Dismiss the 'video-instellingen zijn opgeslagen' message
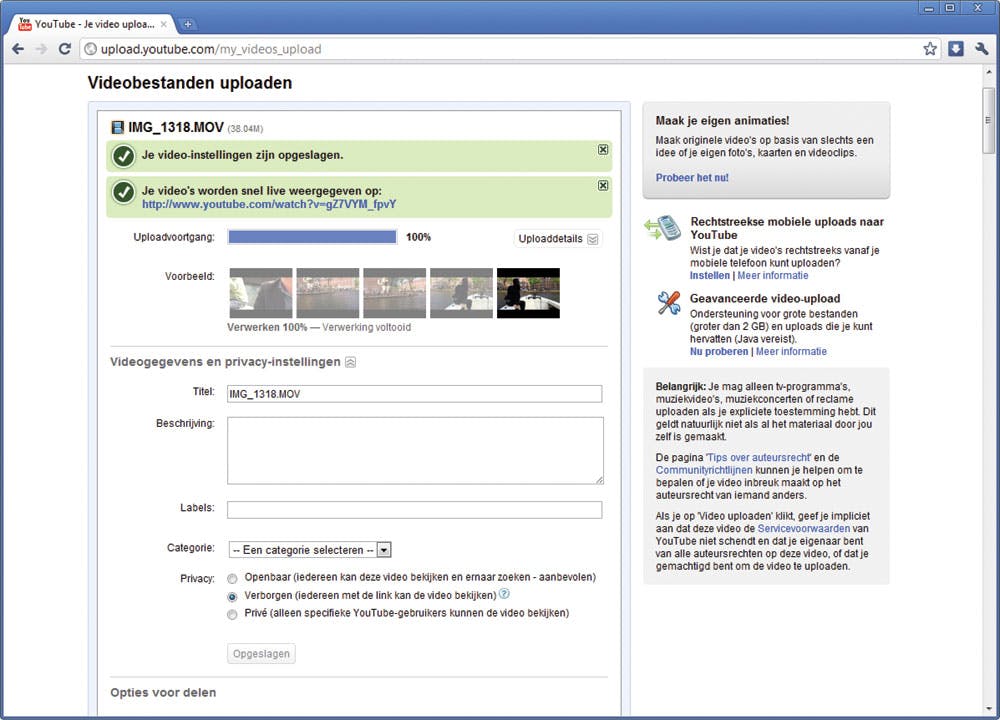The height and width of the screenshot is (720, 1000). point(603,149)
